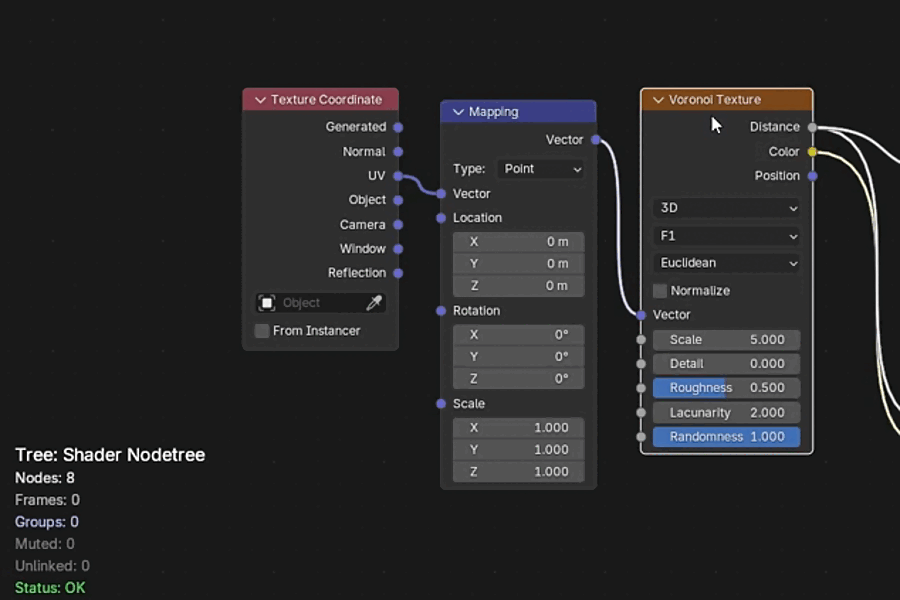Click the "Status: OK" text

[x=50, y=588]
